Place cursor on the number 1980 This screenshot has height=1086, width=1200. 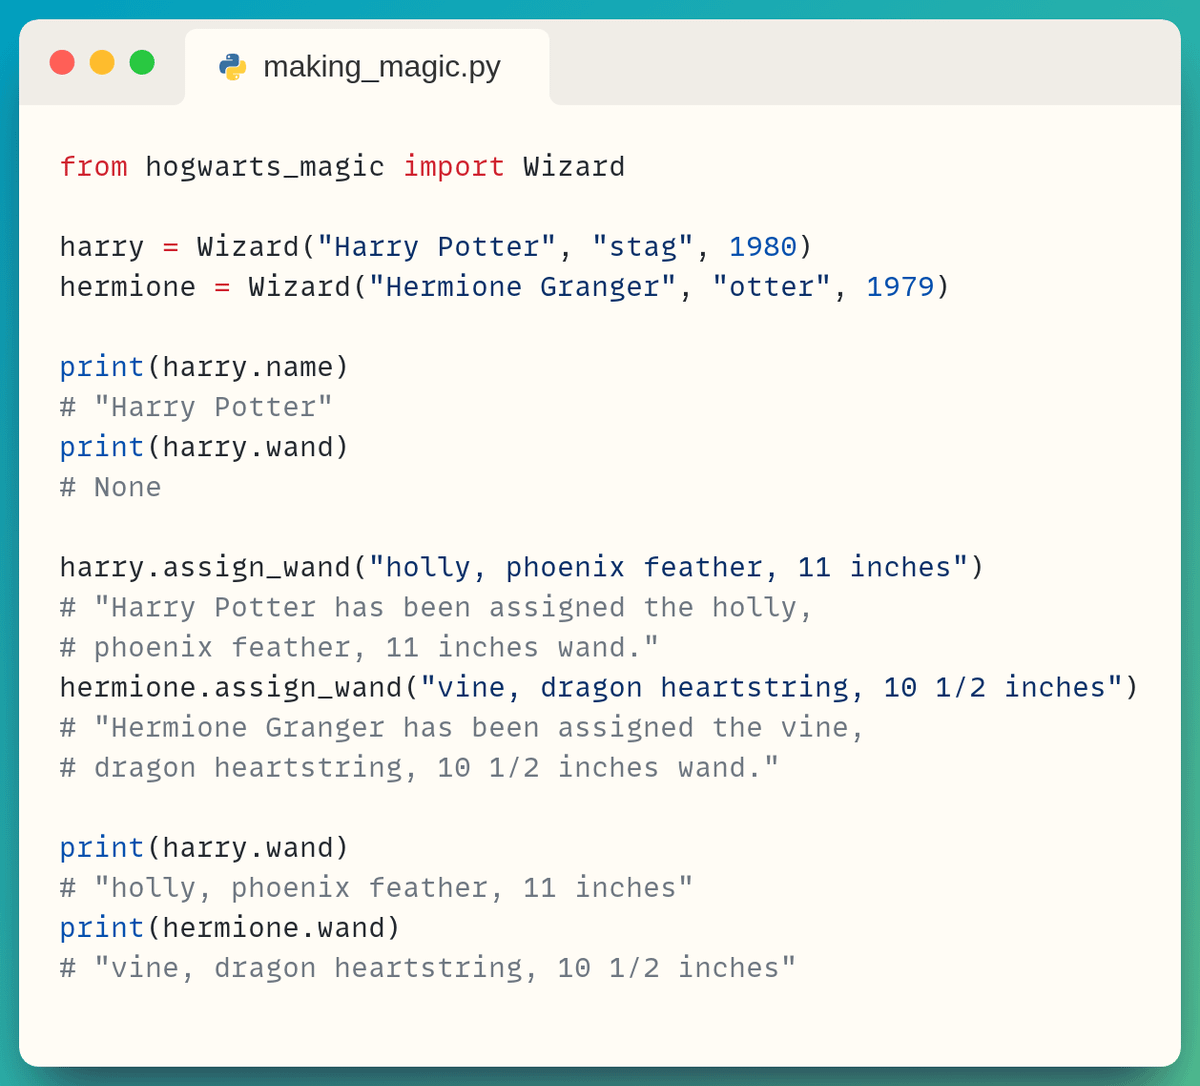762,247
